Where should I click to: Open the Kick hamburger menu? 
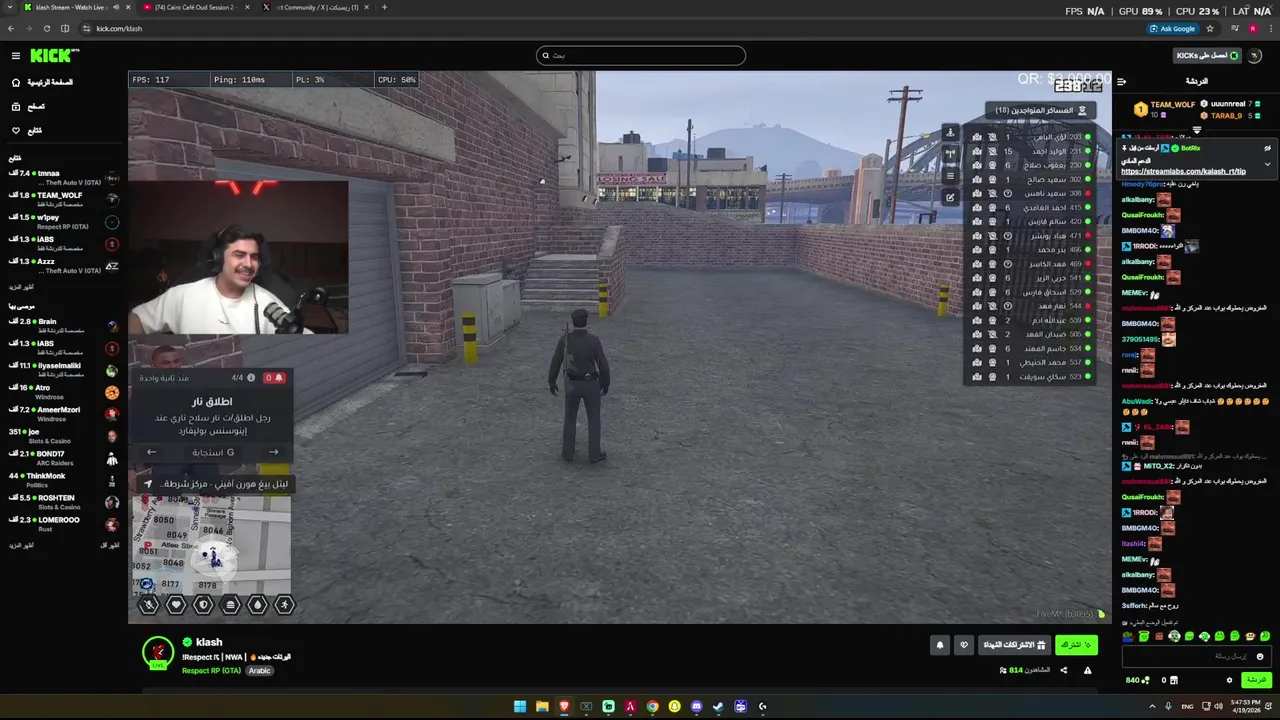pyautogui.click(x=16, y=56)
